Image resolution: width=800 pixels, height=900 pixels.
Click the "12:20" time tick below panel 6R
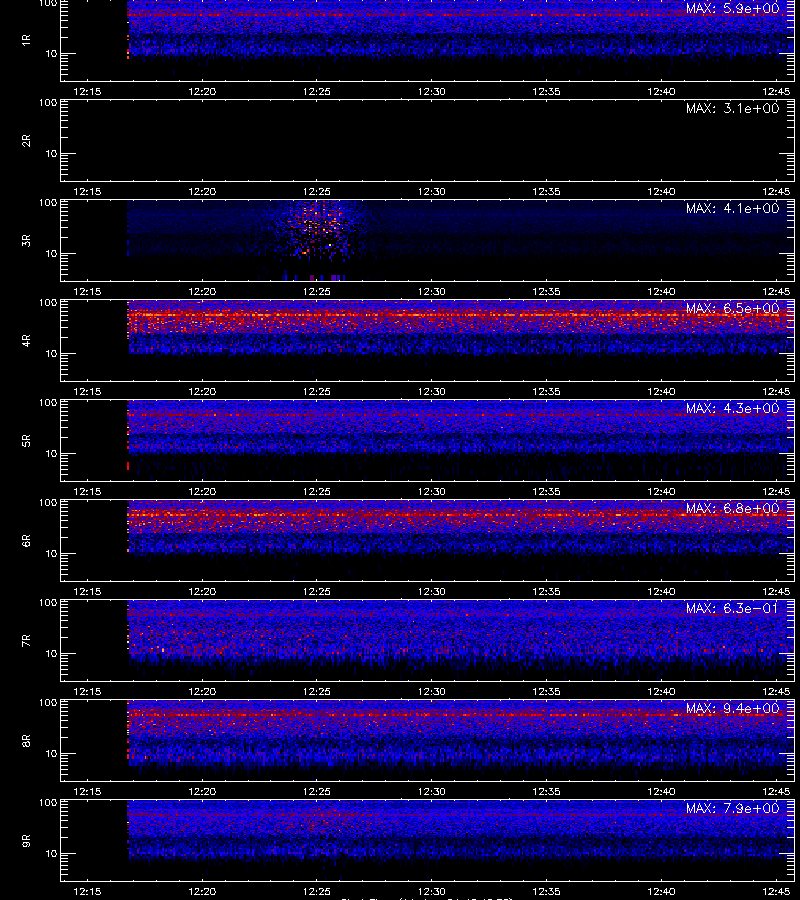[x=202, y=591]
